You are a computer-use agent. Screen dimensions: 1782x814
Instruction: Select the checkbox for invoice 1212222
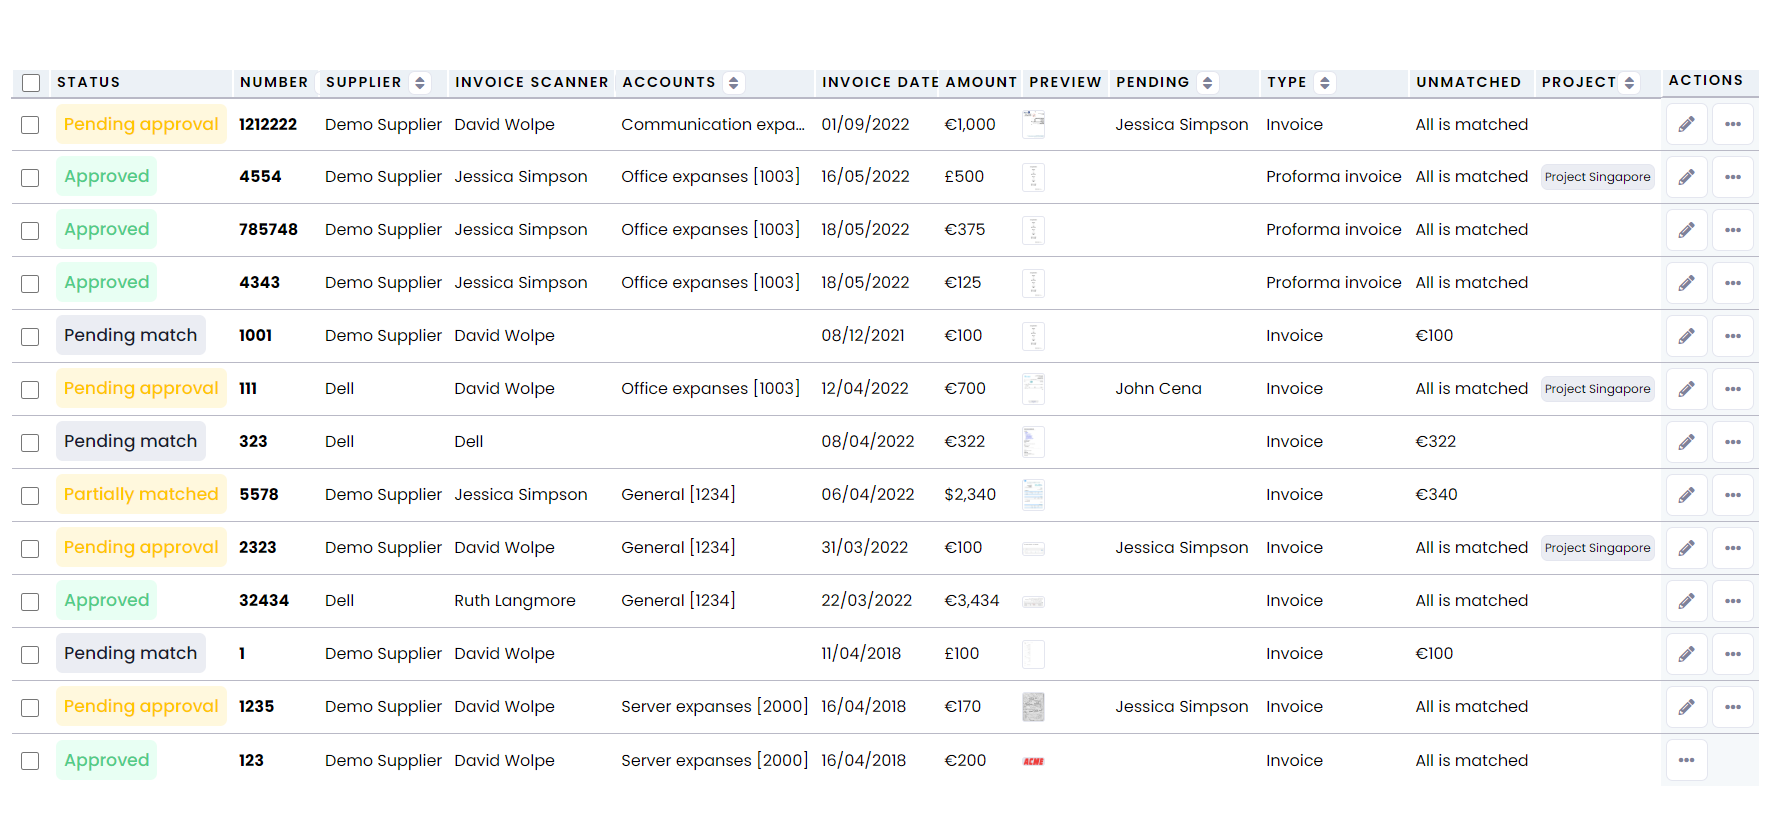(x=30, y=125)
